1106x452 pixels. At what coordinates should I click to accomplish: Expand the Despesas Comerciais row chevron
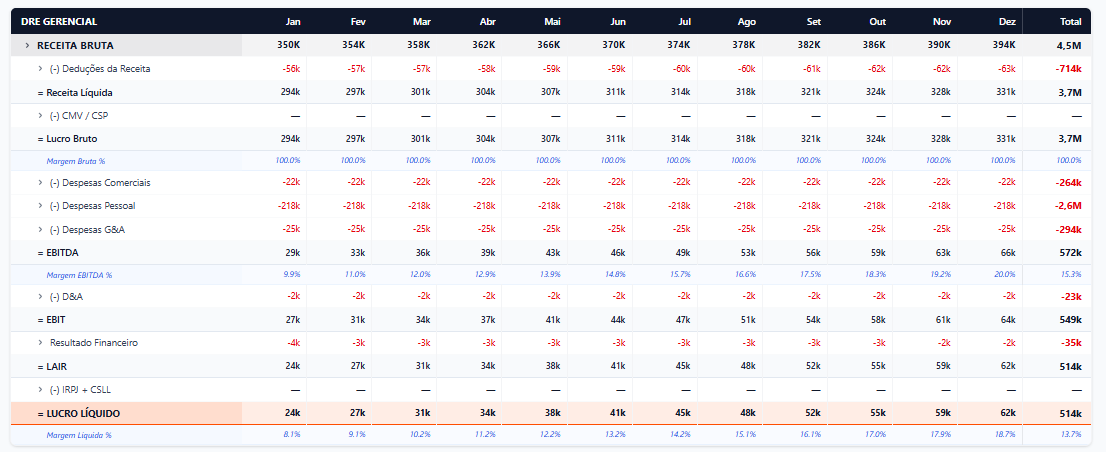point(40,183)
